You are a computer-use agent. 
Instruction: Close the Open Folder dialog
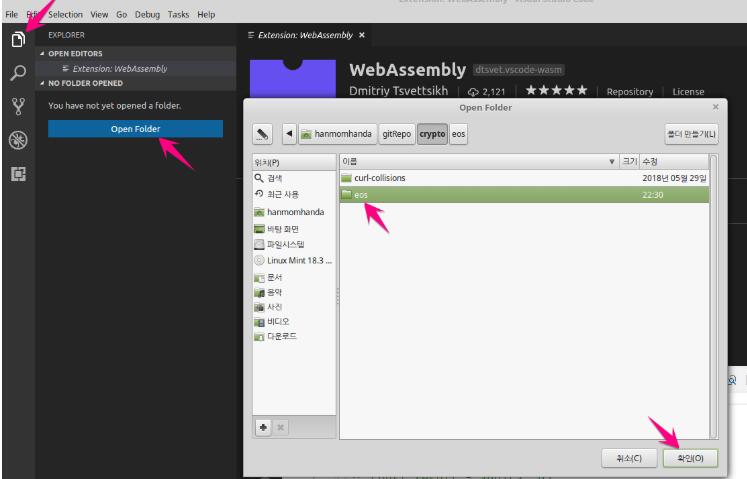[x=715, y=107]
